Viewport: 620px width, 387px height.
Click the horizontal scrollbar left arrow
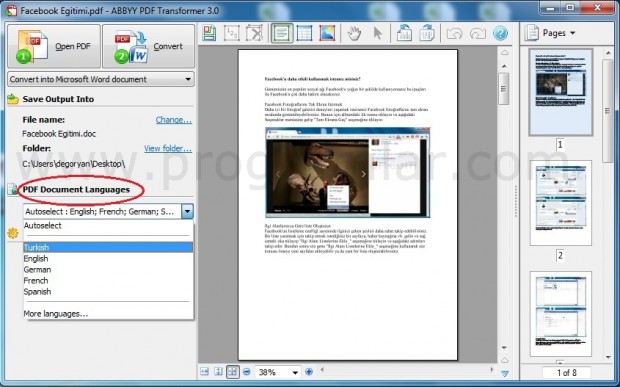click(322, 370)
